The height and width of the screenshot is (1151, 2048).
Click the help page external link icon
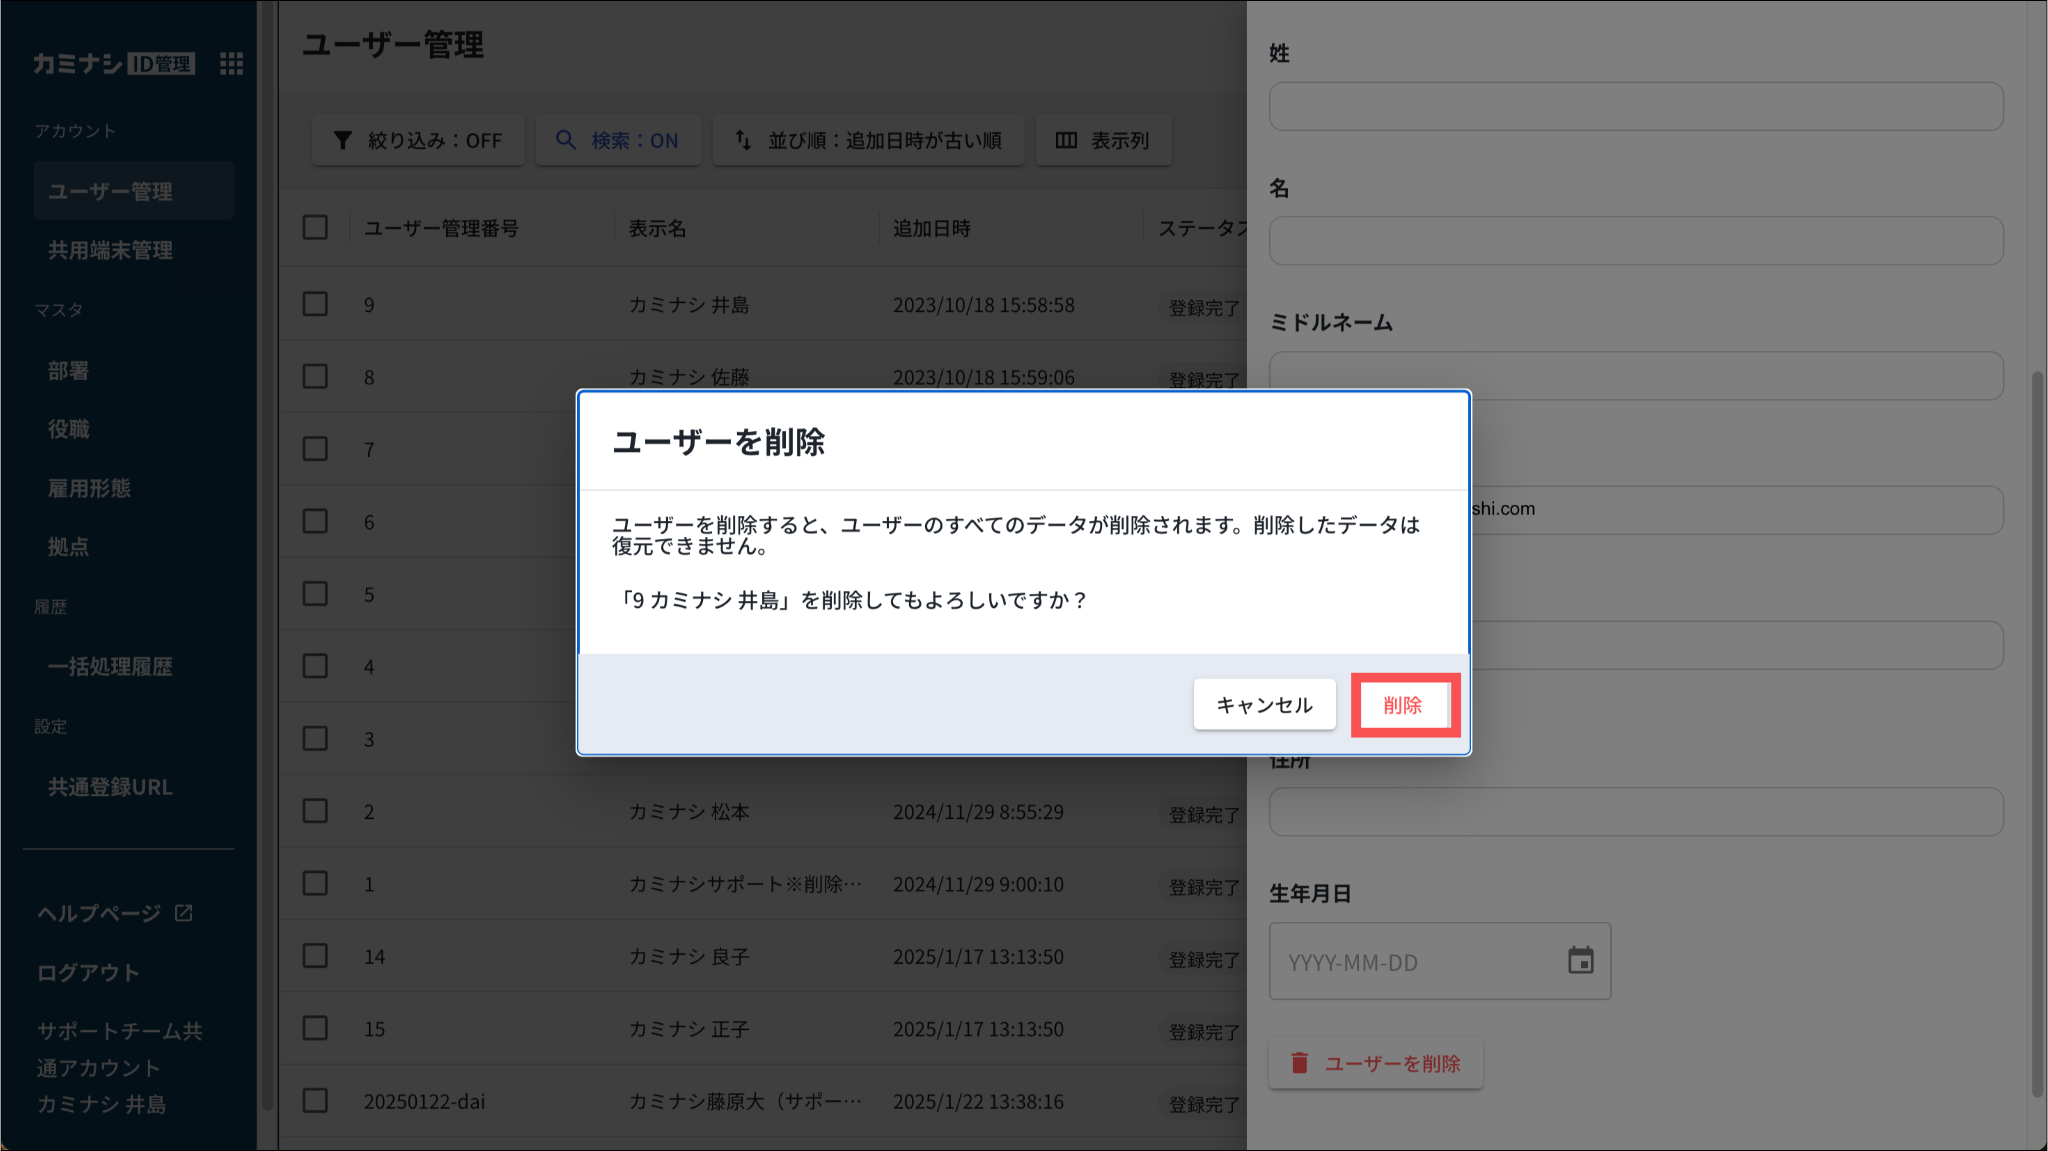pyautogui.click(x=184, y=913)
